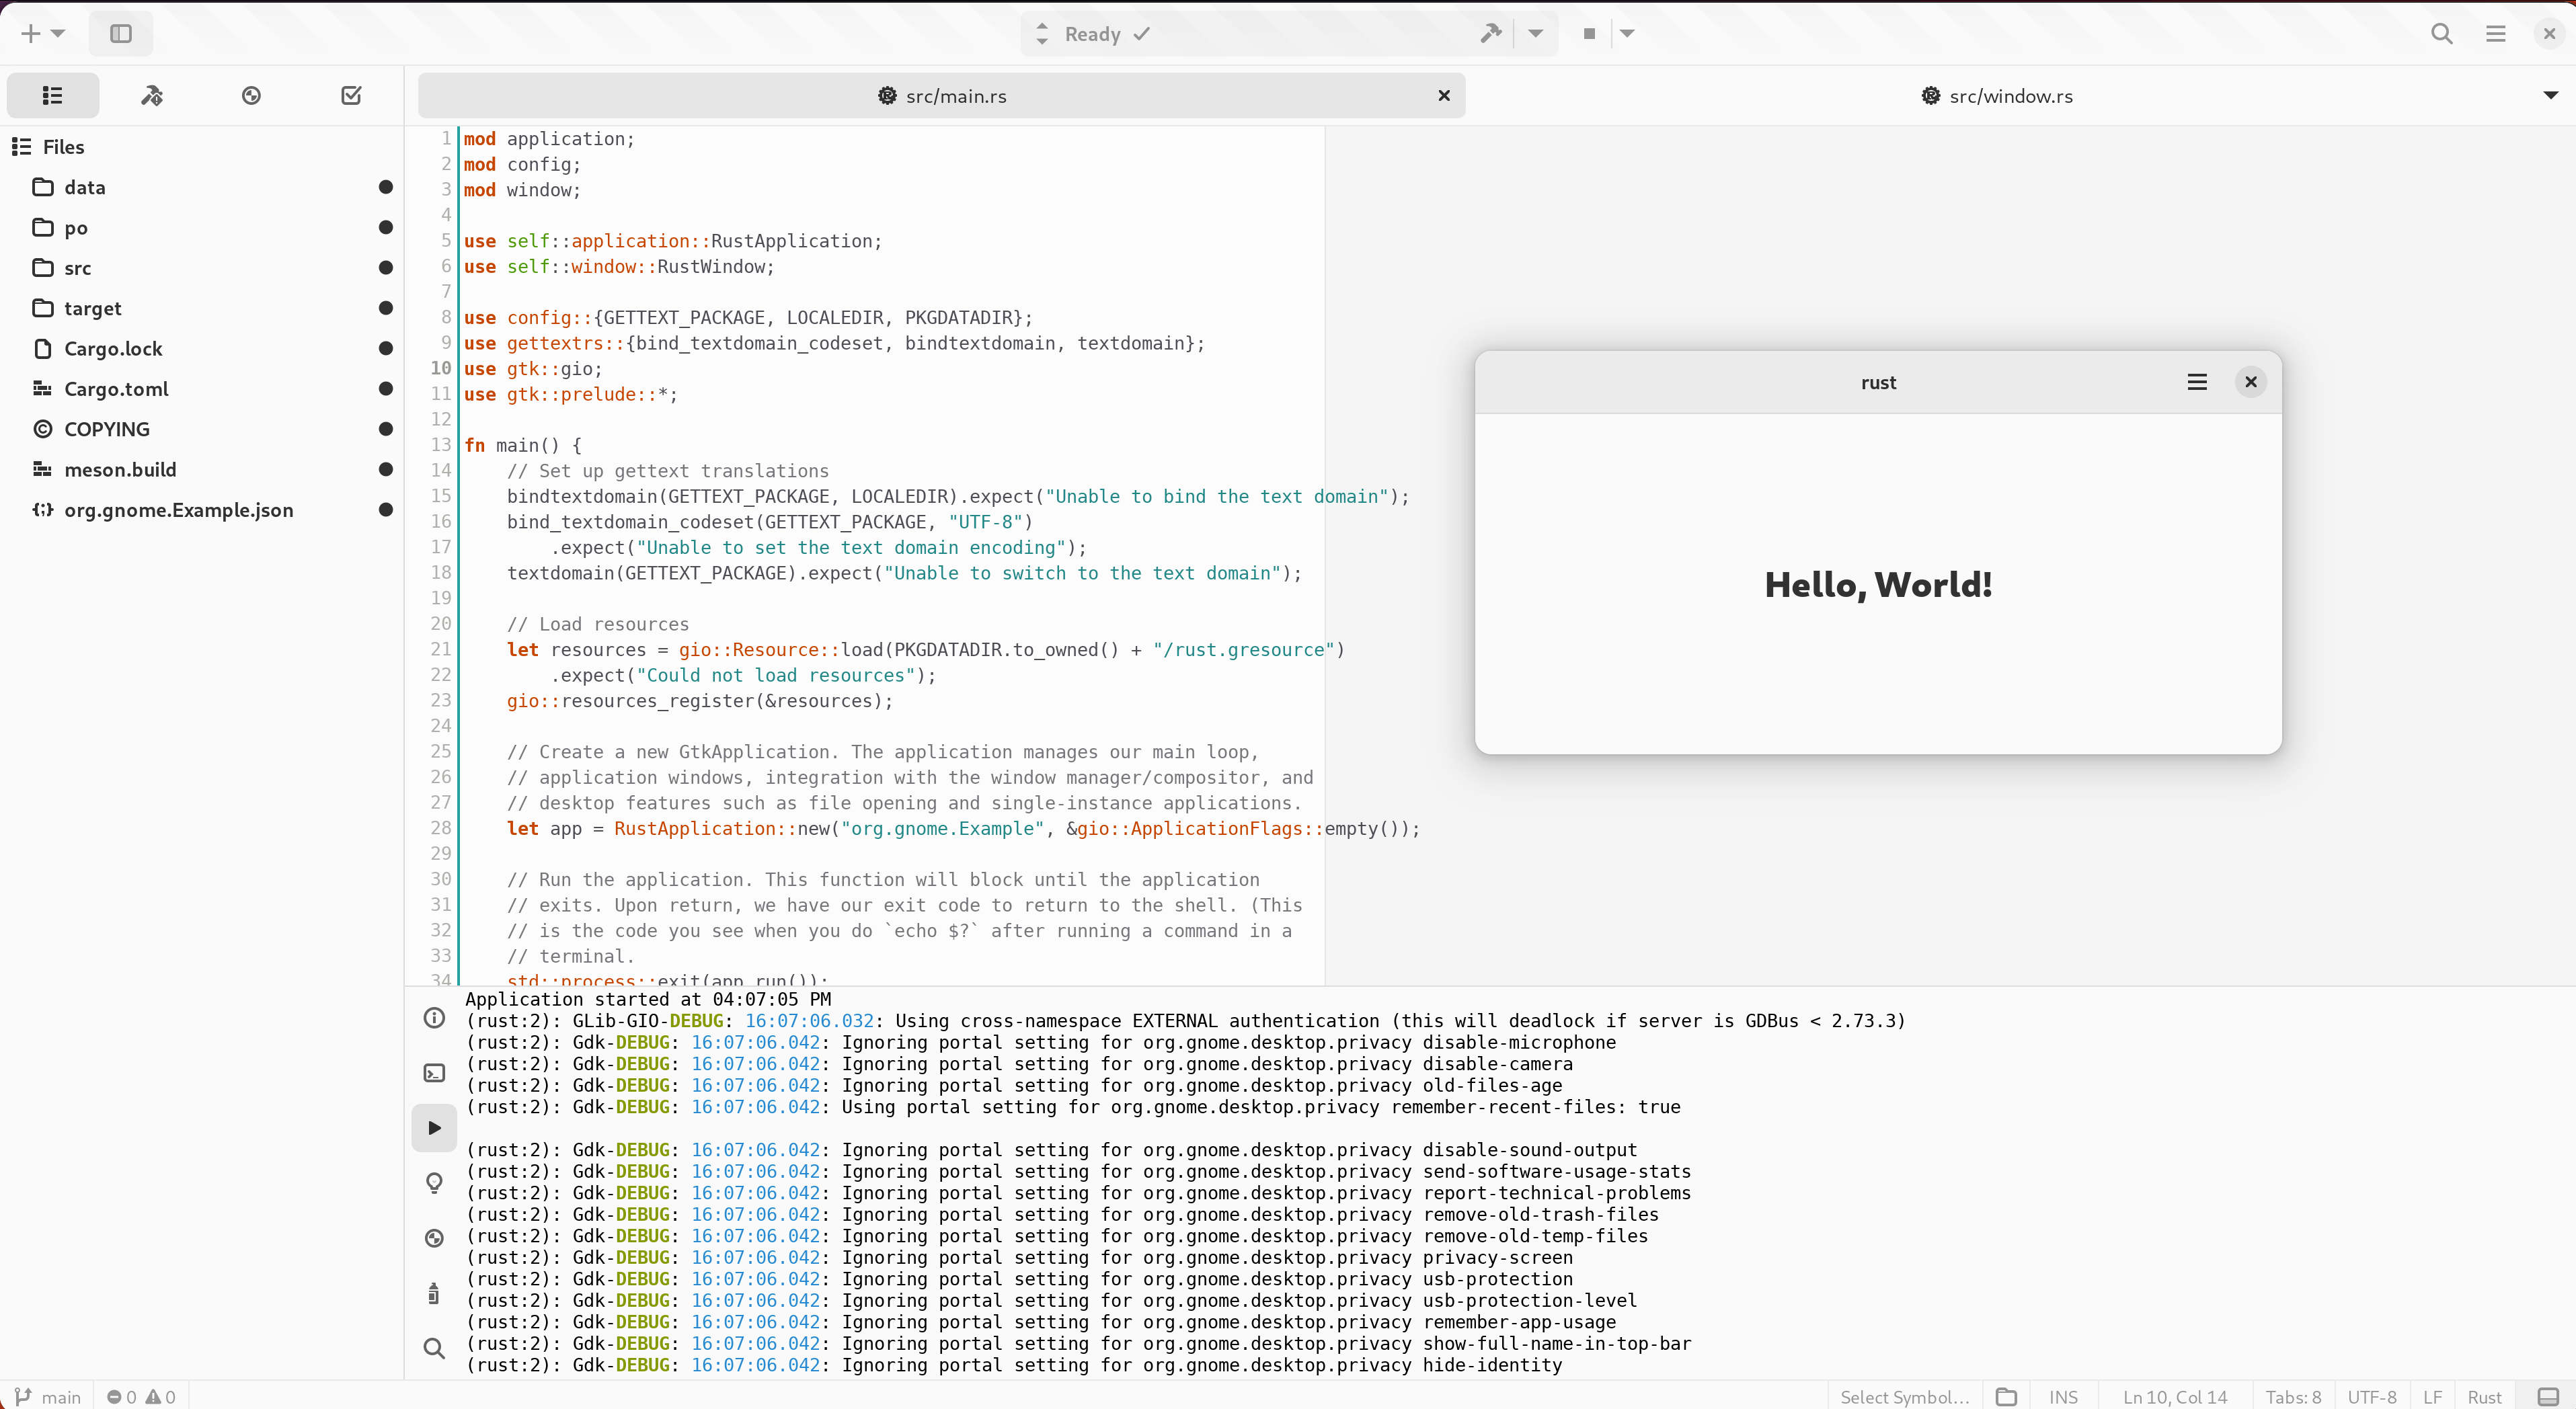
Task: Stop the running application
Action: tap(1589, 34)
